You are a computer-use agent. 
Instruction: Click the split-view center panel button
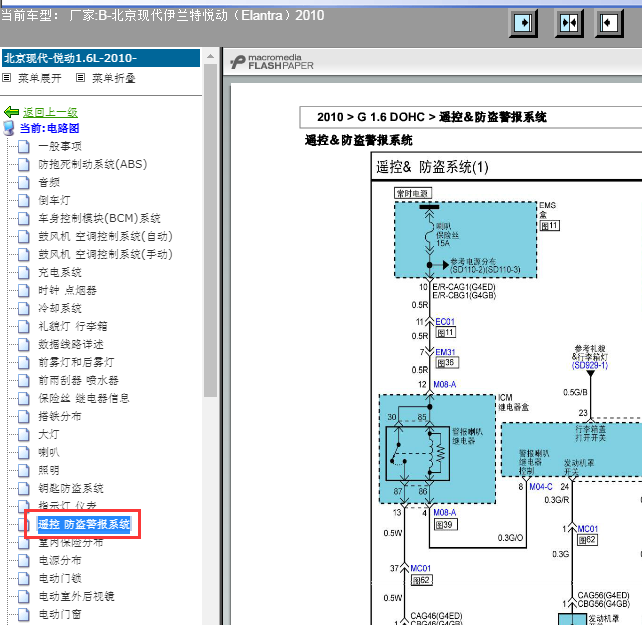pyautogui.click(x=569, y=23)
